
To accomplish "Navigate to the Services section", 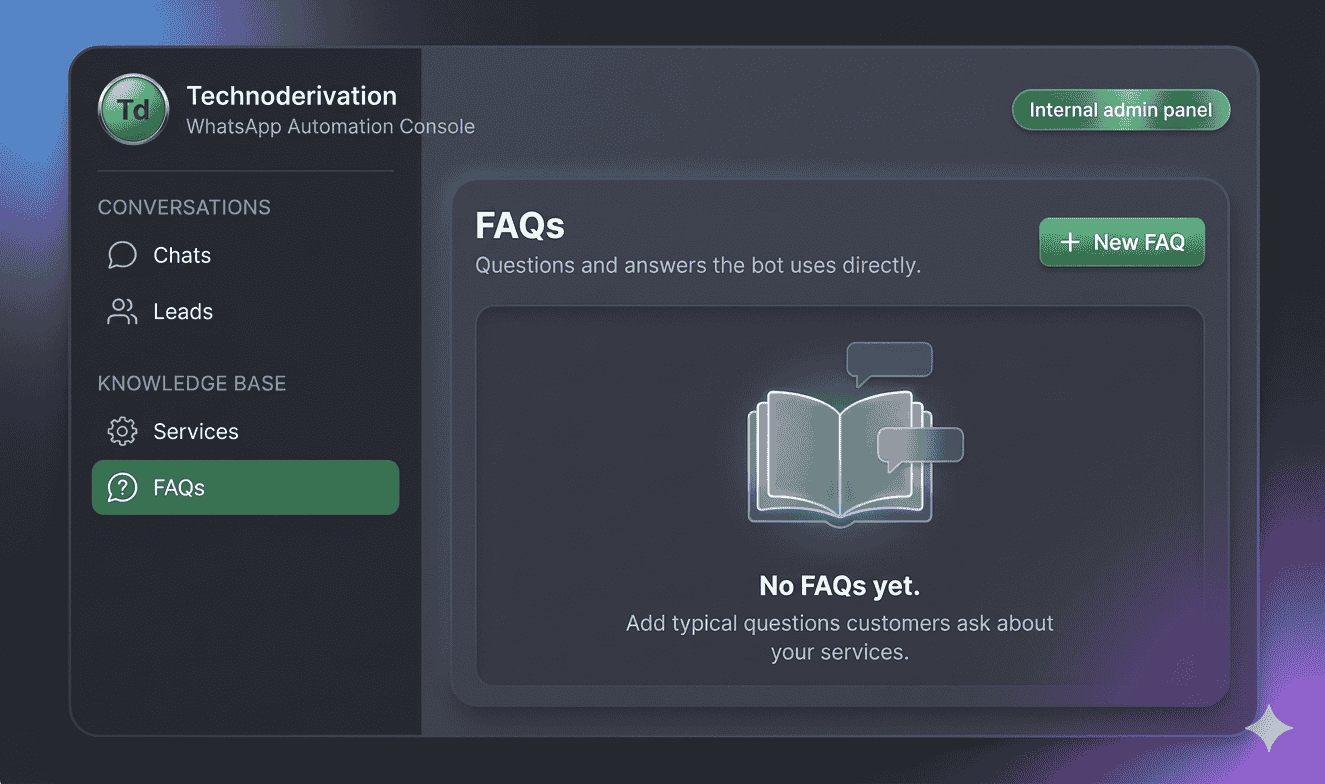I will click(195, 431).
